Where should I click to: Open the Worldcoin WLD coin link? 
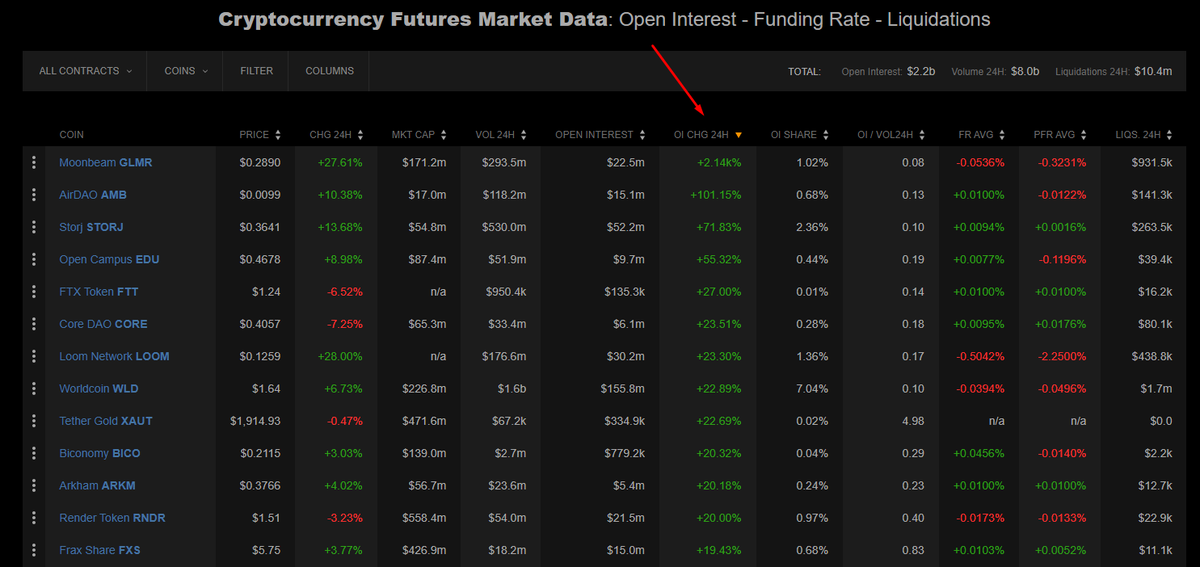[x=99, y=389]
